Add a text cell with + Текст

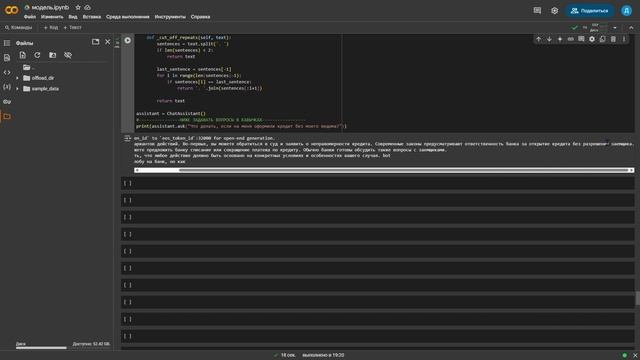73,27
